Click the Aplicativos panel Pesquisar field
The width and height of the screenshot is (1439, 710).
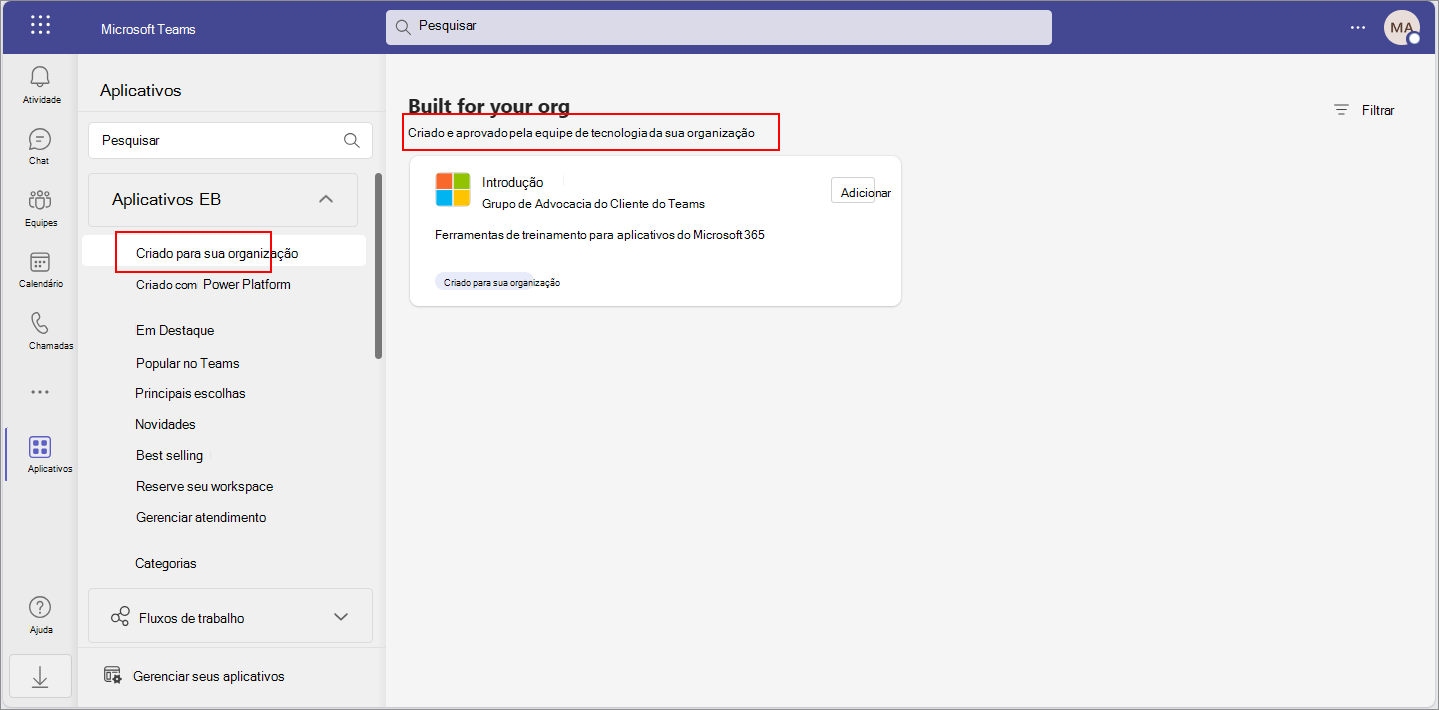tap(230, 141)
